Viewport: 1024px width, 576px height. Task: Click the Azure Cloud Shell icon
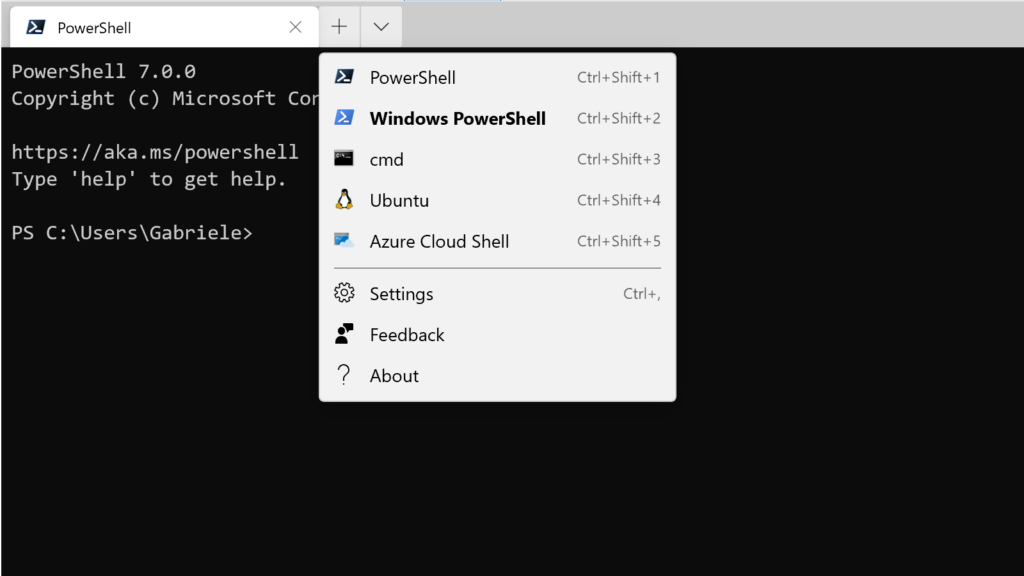(344, 240)
